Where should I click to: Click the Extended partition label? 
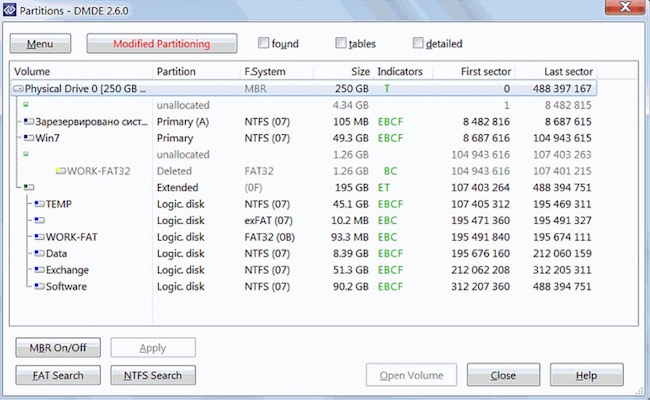point(177,187)
